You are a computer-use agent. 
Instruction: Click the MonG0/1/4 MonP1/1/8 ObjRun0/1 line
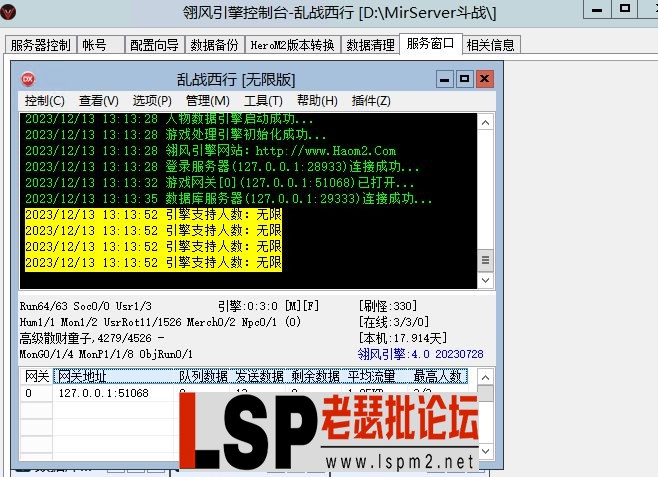click(x=106, y=354)
